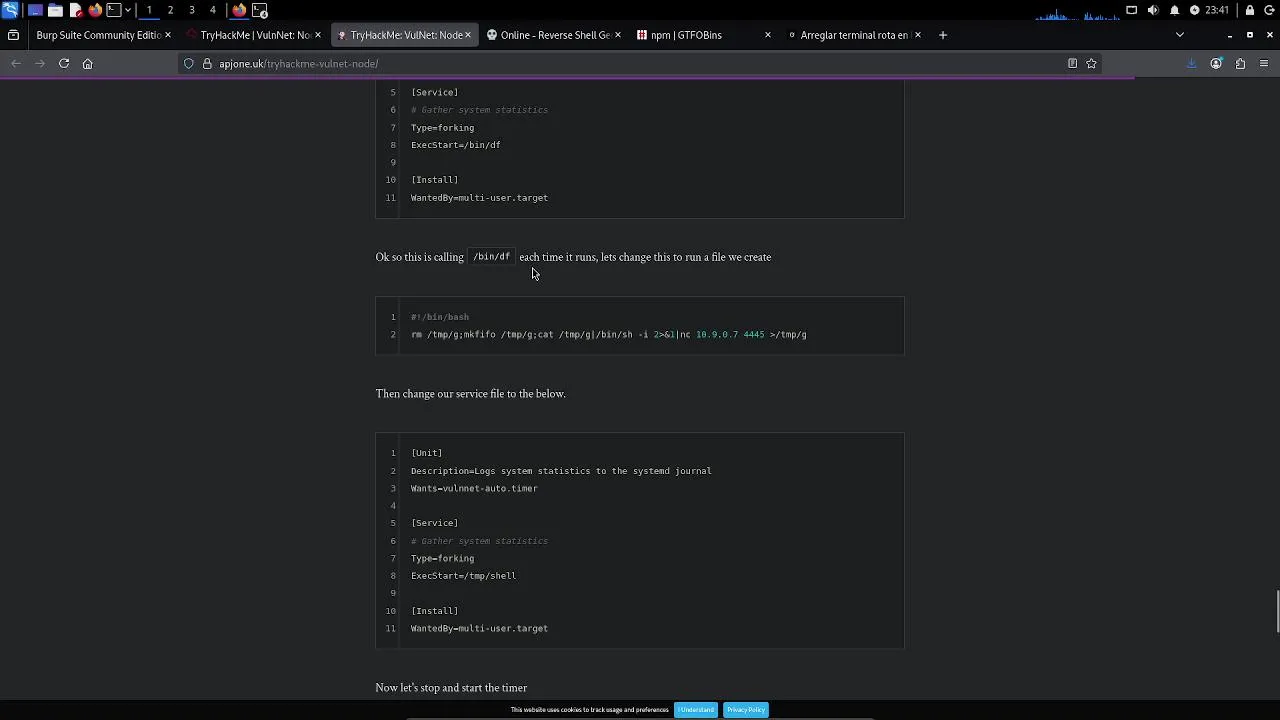Screen dimensions: 1280x720
Task: Click the 'Description=Logs system statistics' line
Action: 561,471
